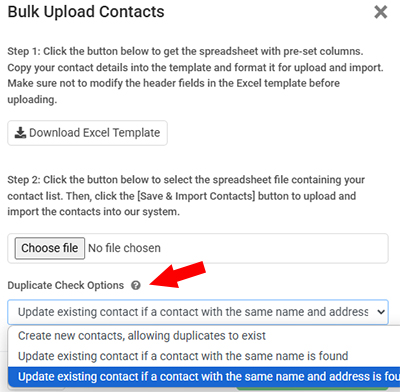Click the Bulk Upload Contacts title
400x392 pixels.
pyautogui.click(x=86, y=12)
